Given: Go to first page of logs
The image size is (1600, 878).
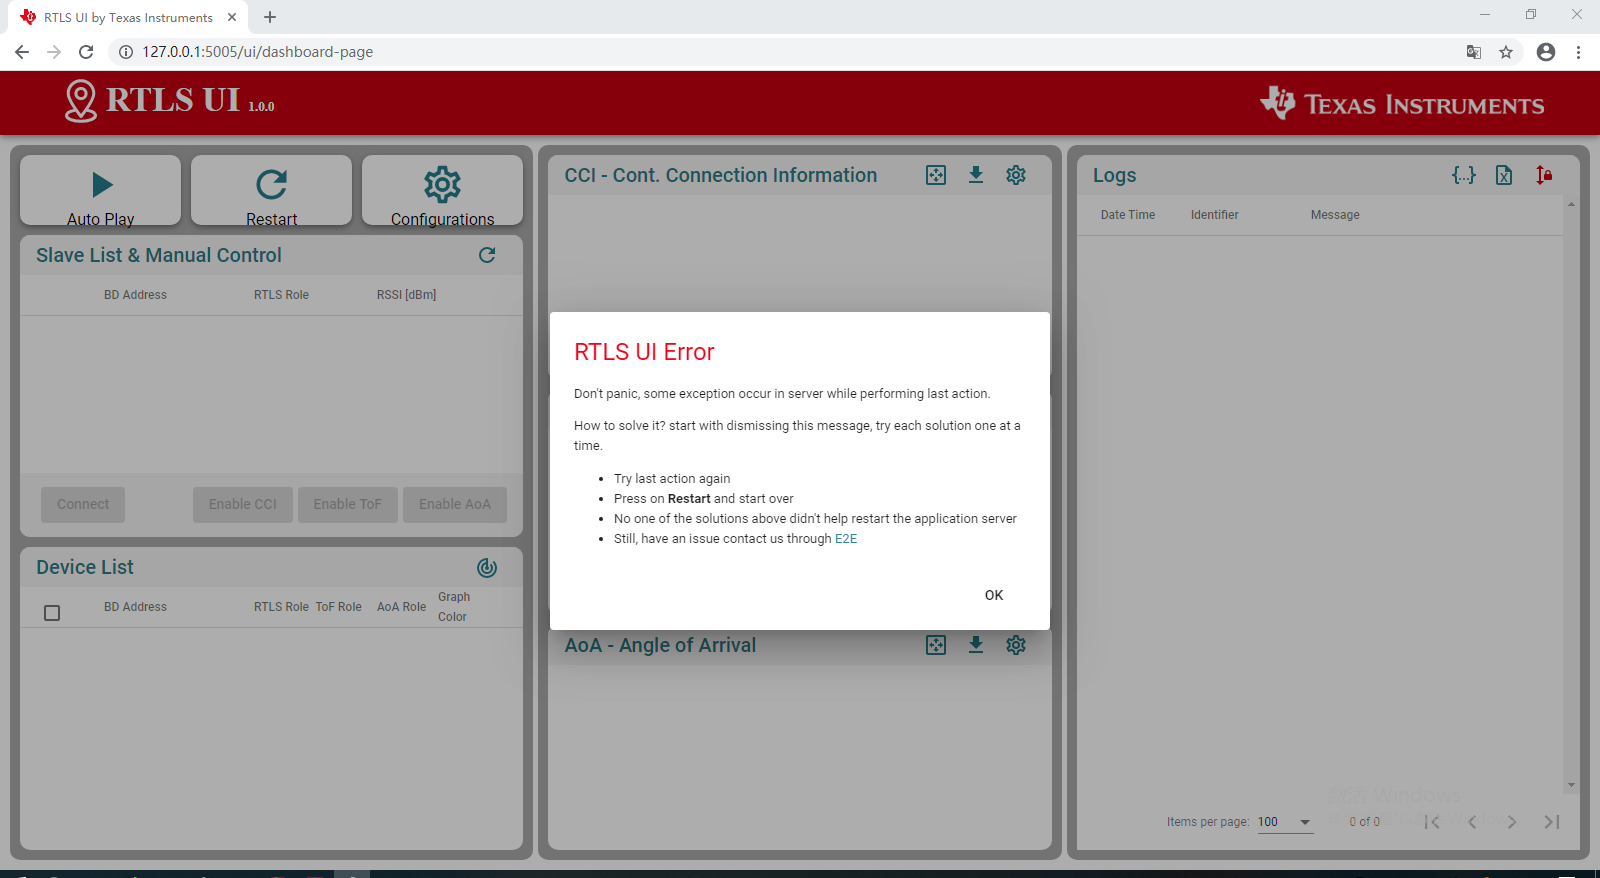Looking at the screenshot, I should pos(1432,822).
